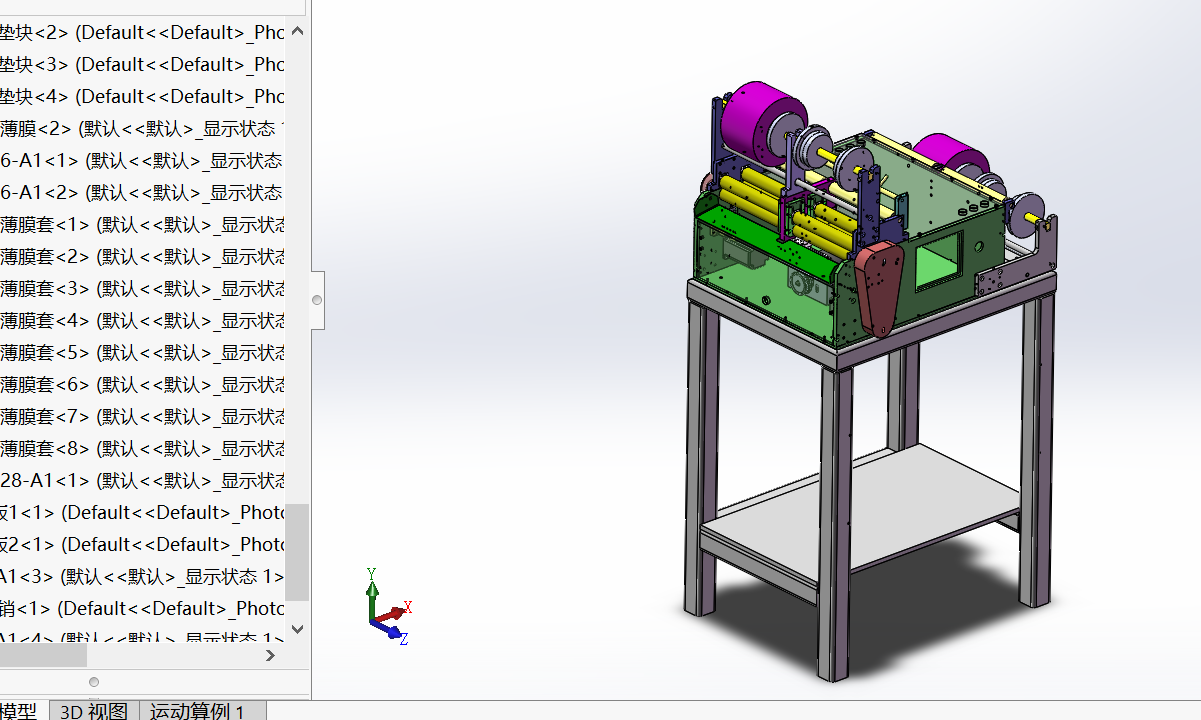Switch to the 3D 视图 tab
Viewport: 1201px width, 720px height.
tap(94, 711)
